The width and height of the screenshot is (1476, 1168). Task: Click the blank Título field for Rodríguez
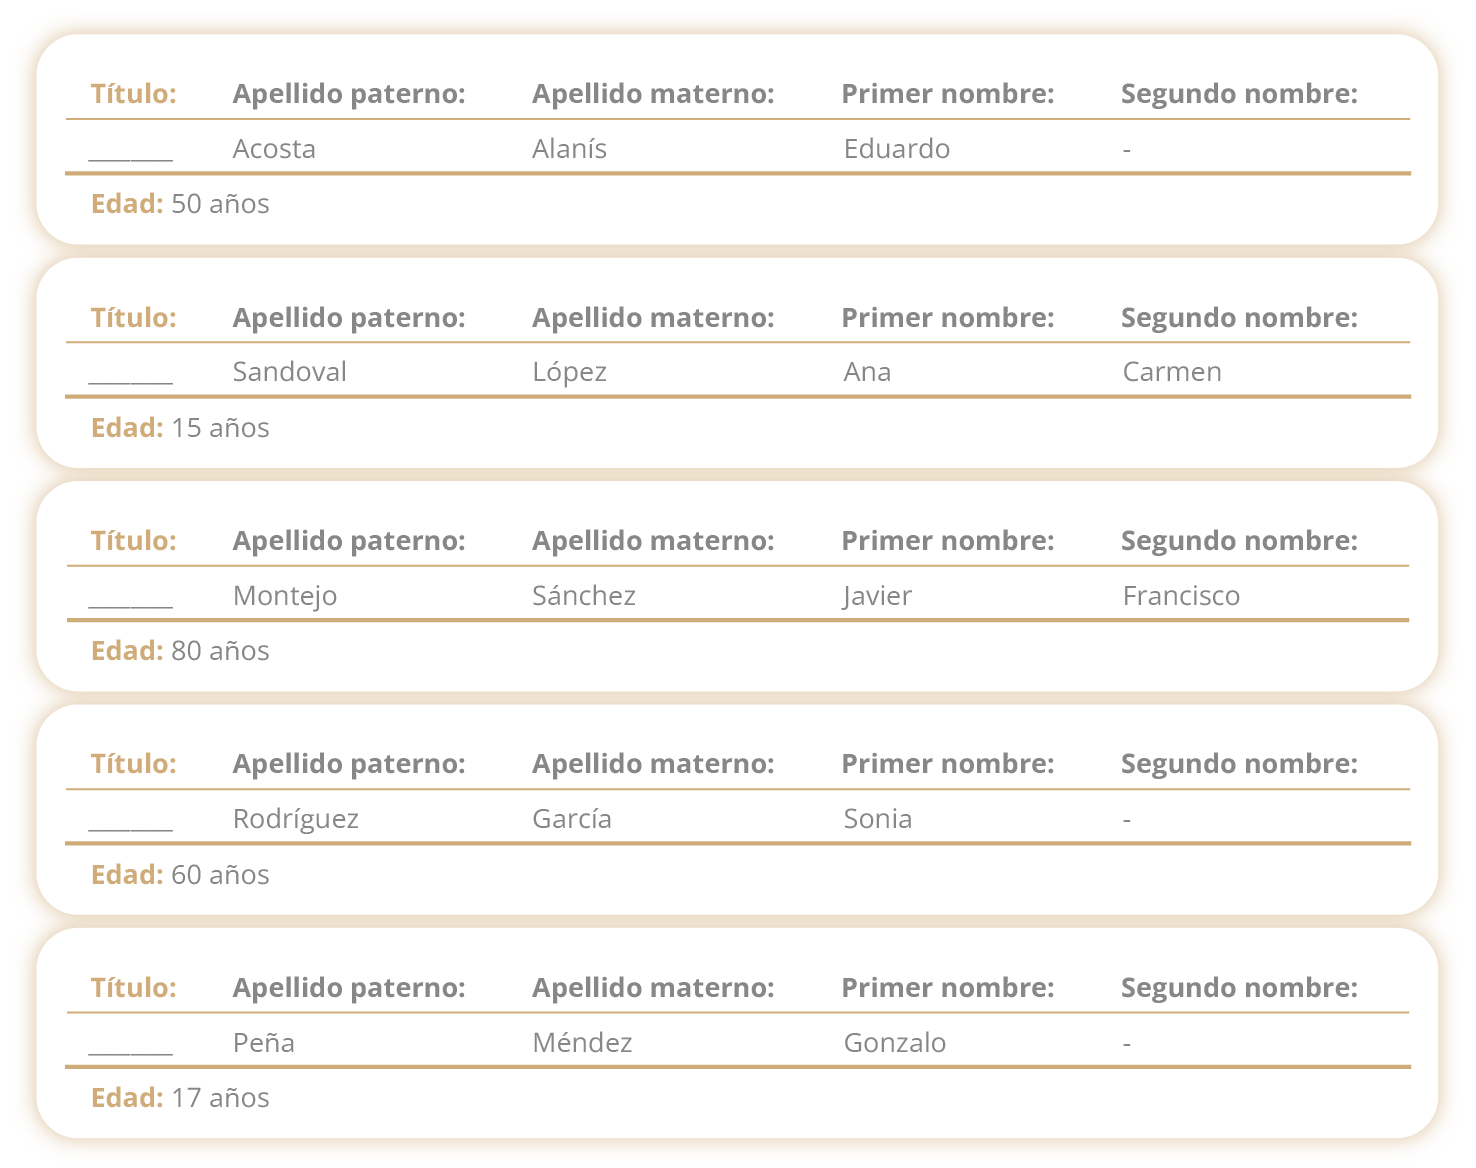coord(130,821)
